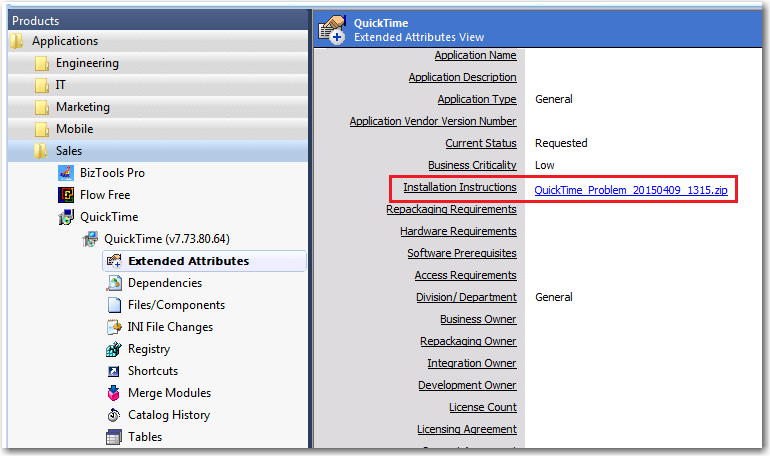Select Extended Attributes tree item
Screen dimensions: 770x456
click(188, 261)
